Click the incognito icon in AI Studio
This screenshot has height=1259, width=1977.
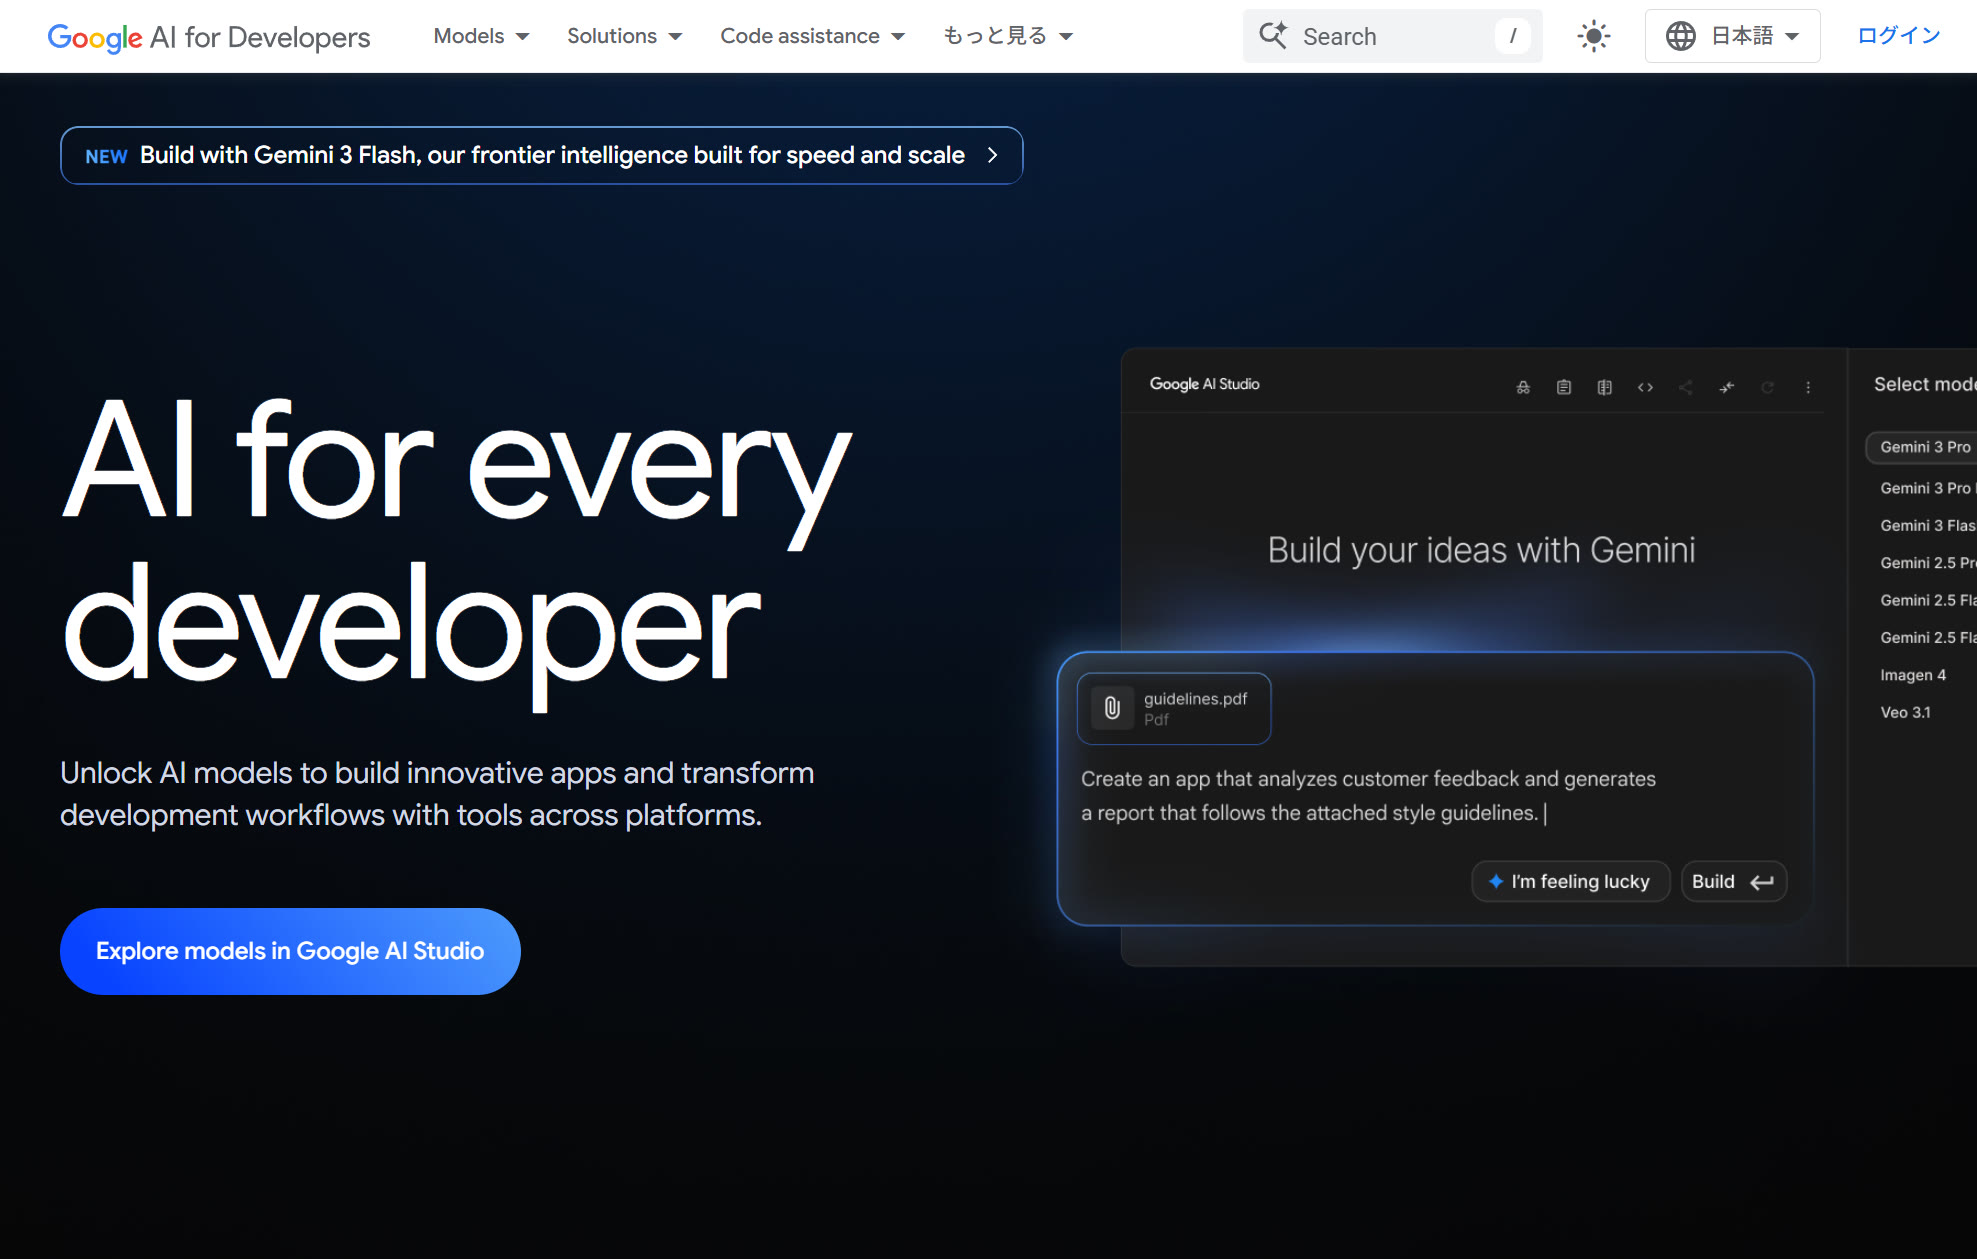coord(1523,387)
